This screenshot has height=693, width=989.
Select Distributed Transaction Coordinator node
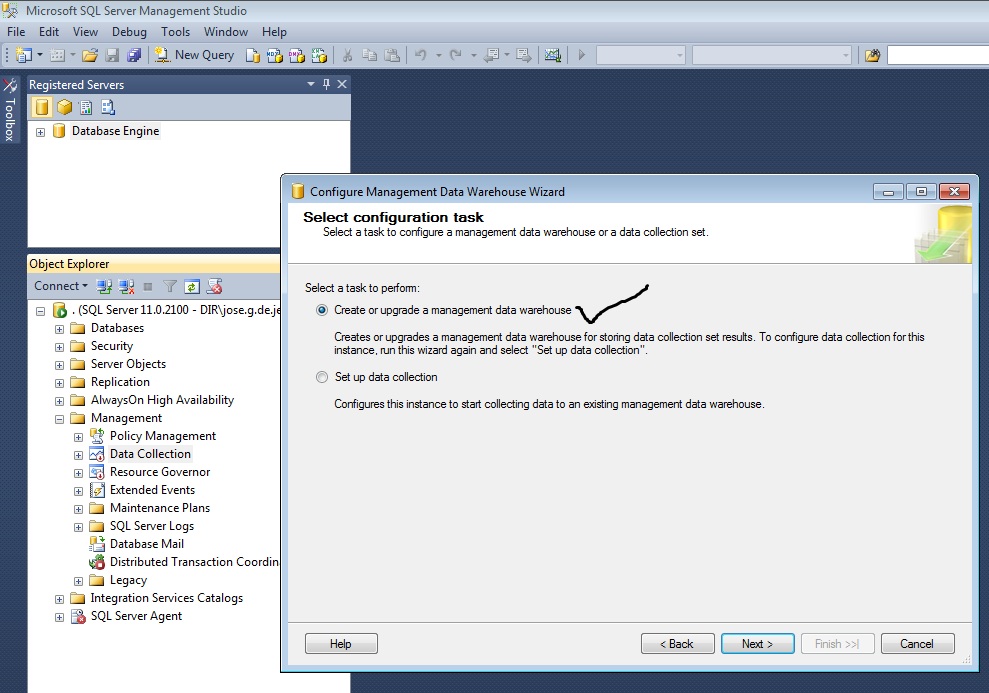[194, 561]
